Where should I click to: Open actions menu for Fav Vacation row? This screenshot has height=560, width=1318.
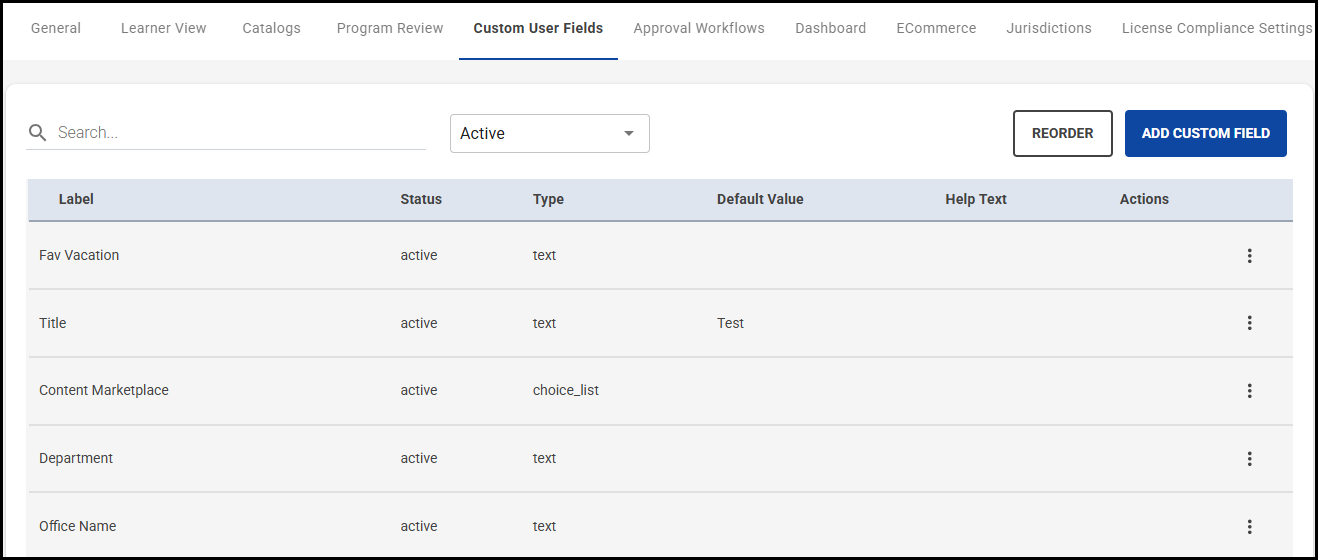1249,256
